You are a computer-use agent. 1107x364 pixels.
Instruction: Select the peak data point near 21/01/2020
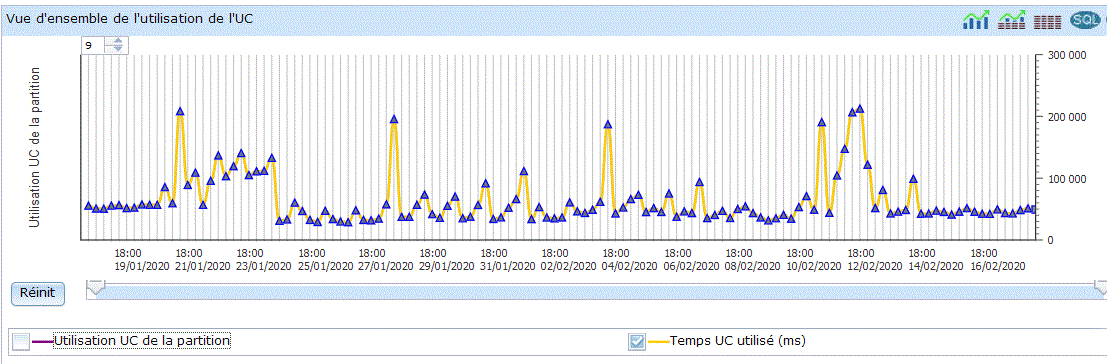[x=180, y=111]
